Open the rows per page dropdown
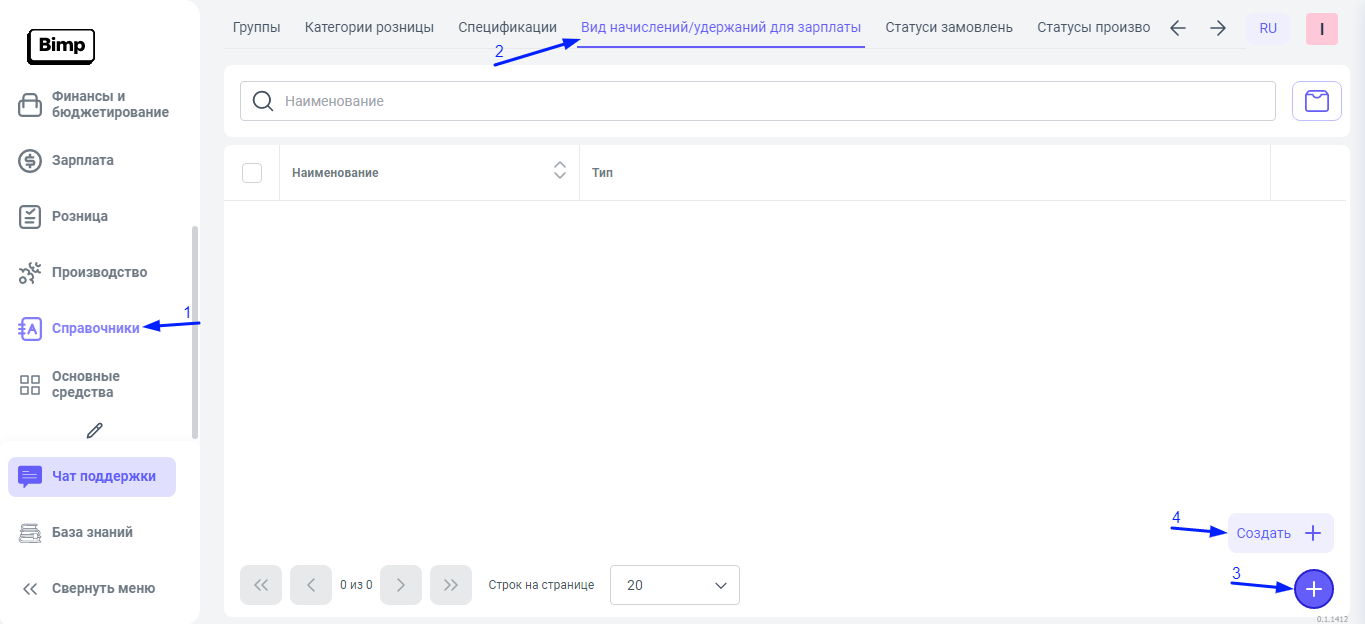Screen dimensions: 1365x624 coord(675,585)
